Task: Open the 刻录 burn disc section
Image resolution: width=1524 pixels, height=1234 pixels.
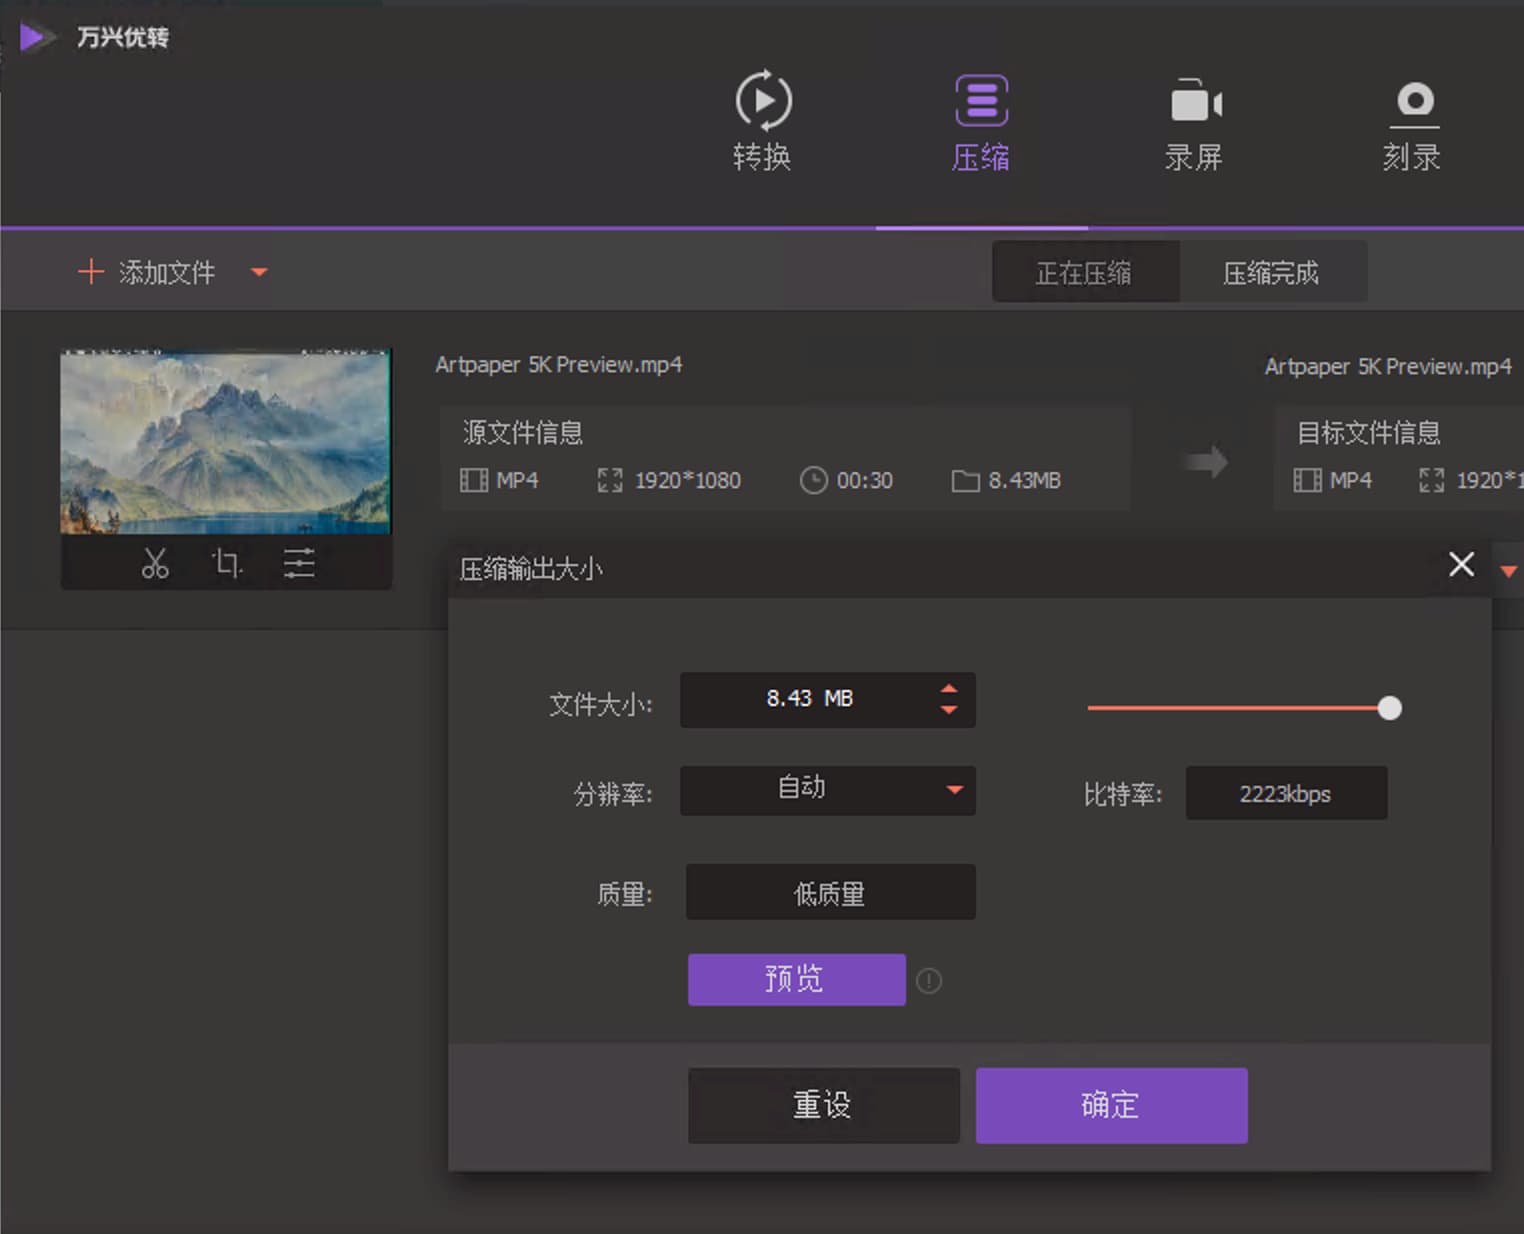Action: 1413,125
